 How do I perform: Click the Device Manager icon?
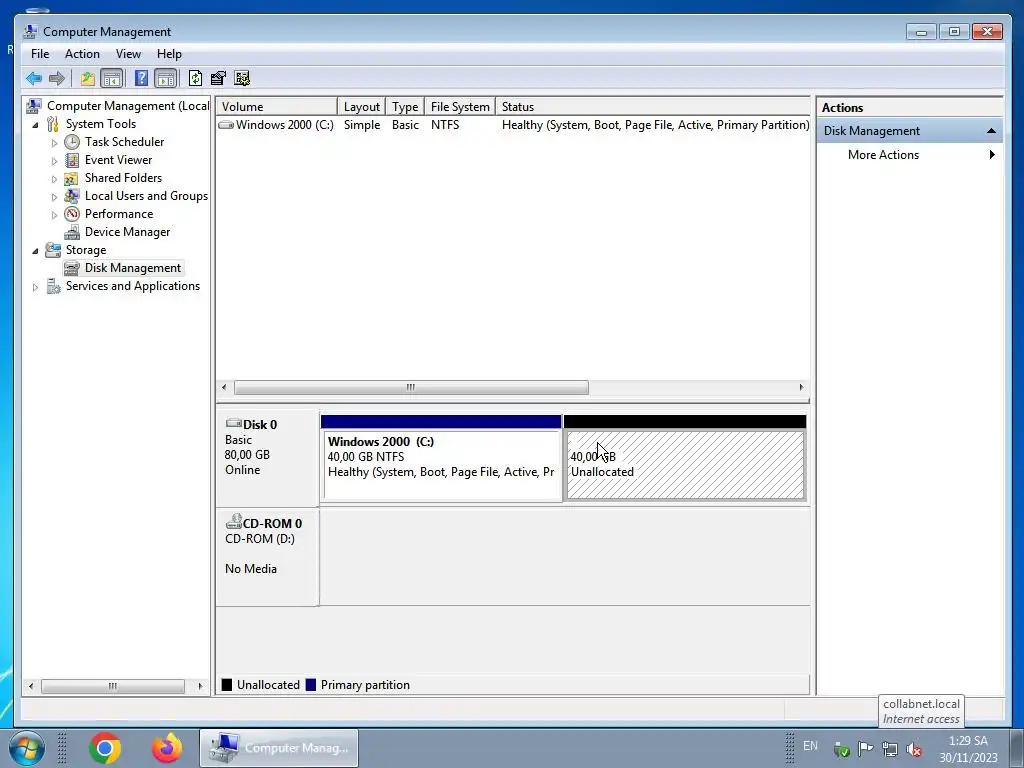click(x=72, y=232)
